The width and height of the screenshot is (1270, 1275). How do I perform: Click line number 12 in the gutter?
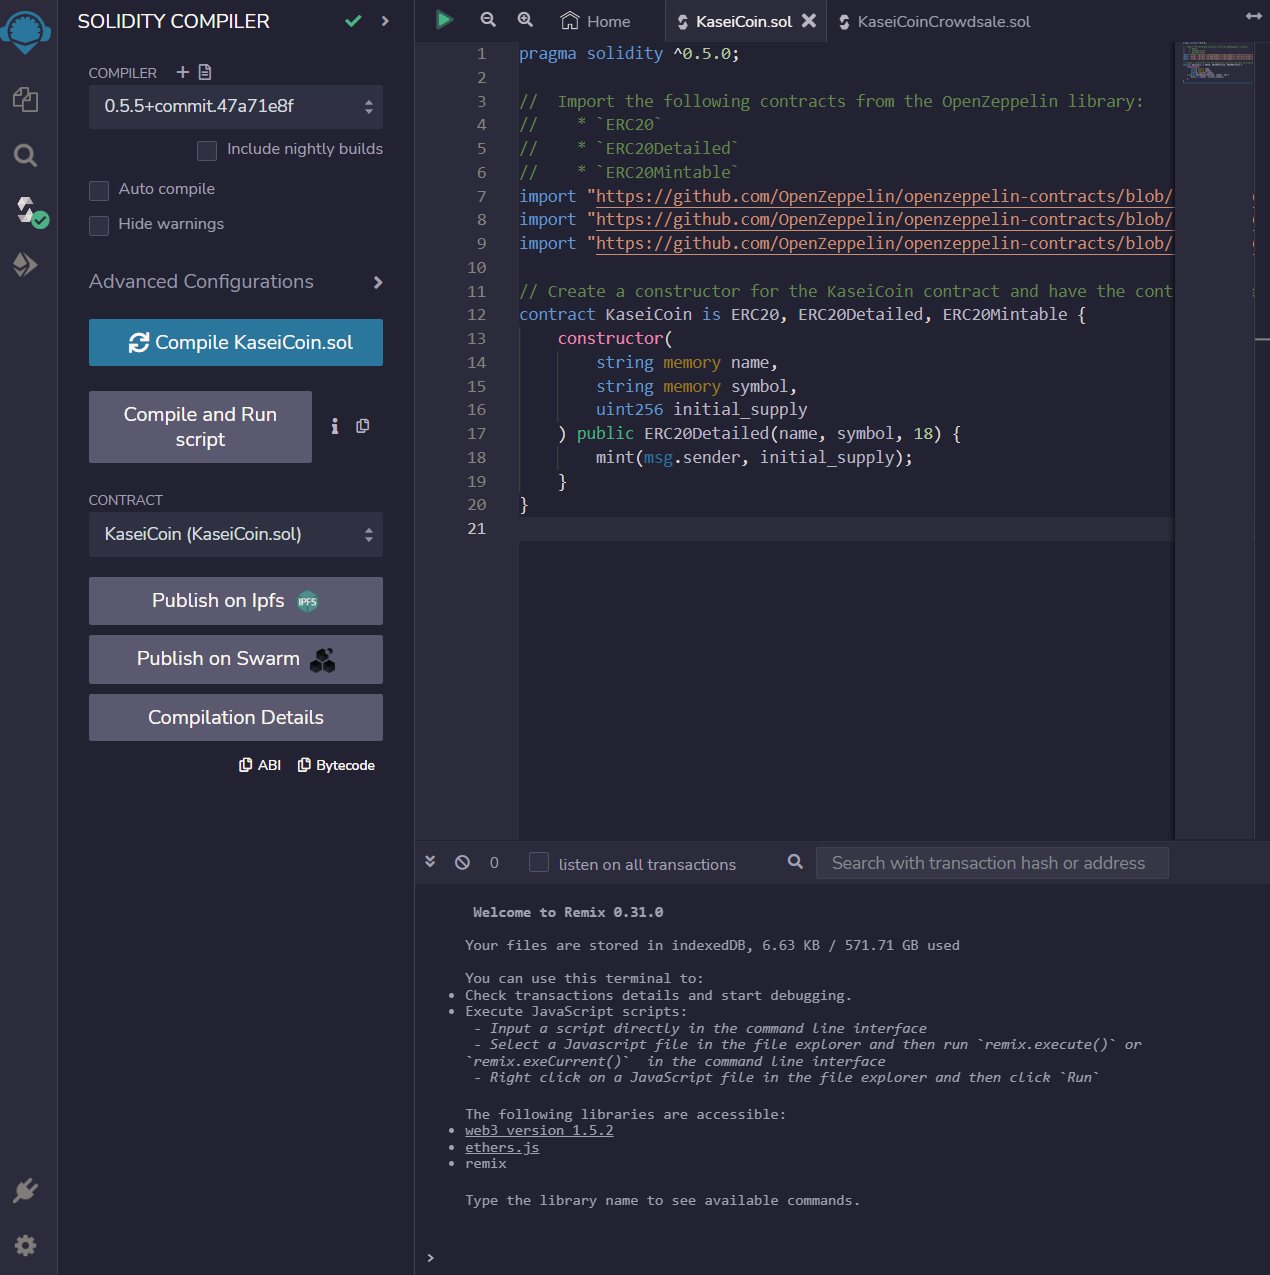[476, 315]
